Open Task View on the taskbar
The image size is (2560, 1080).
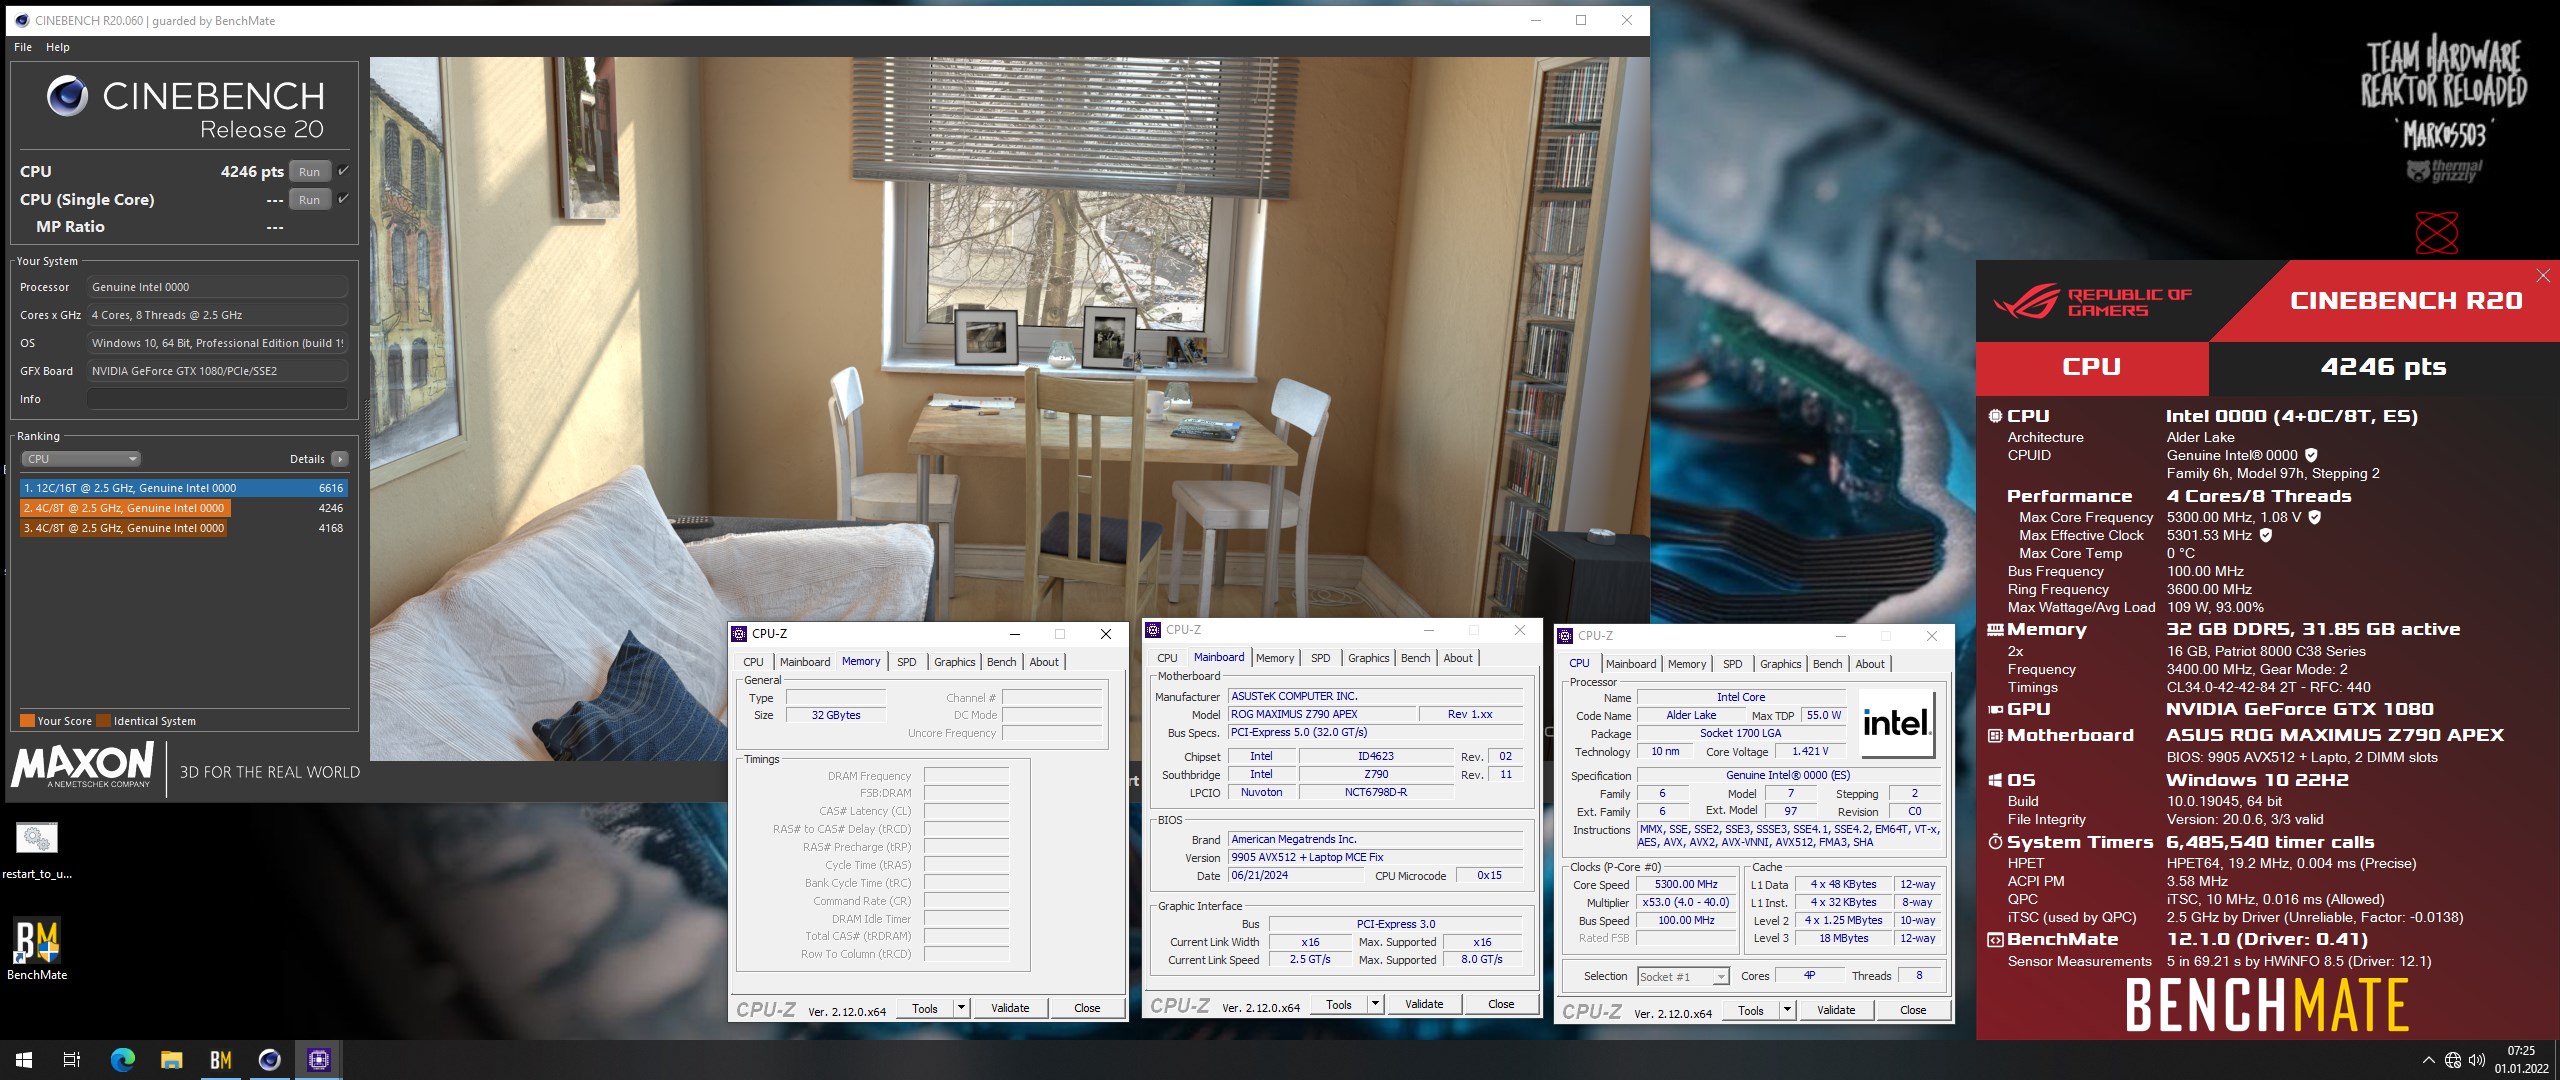coord(72,1060)
